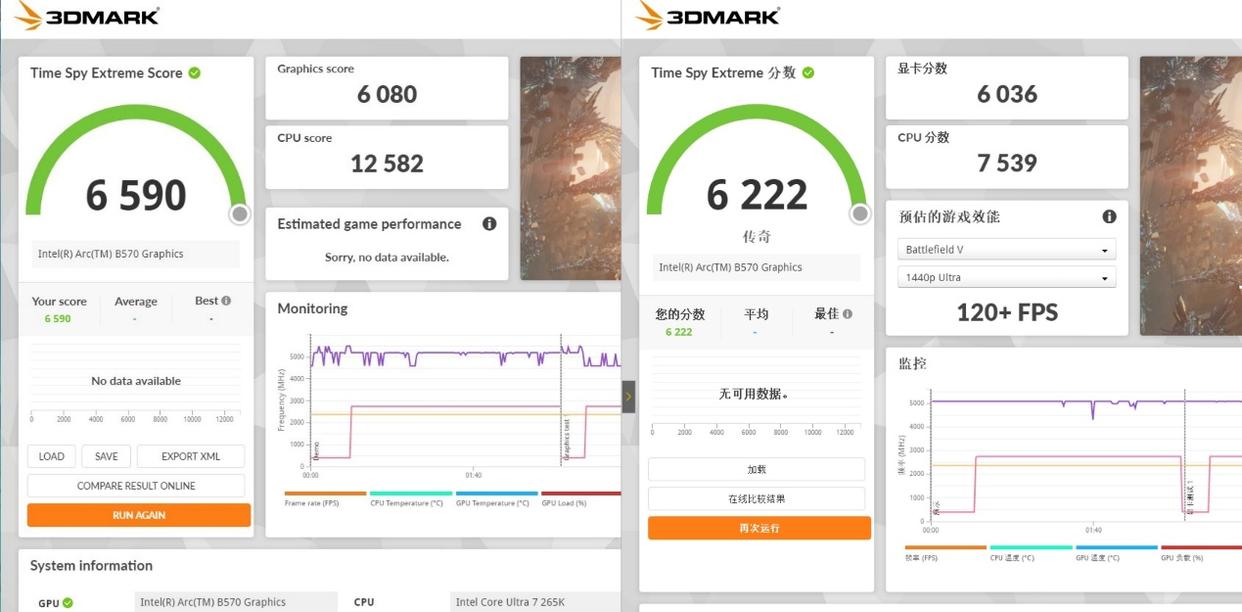Click the EXPORT XML button

pyautogui.click(x=190, y=457)
